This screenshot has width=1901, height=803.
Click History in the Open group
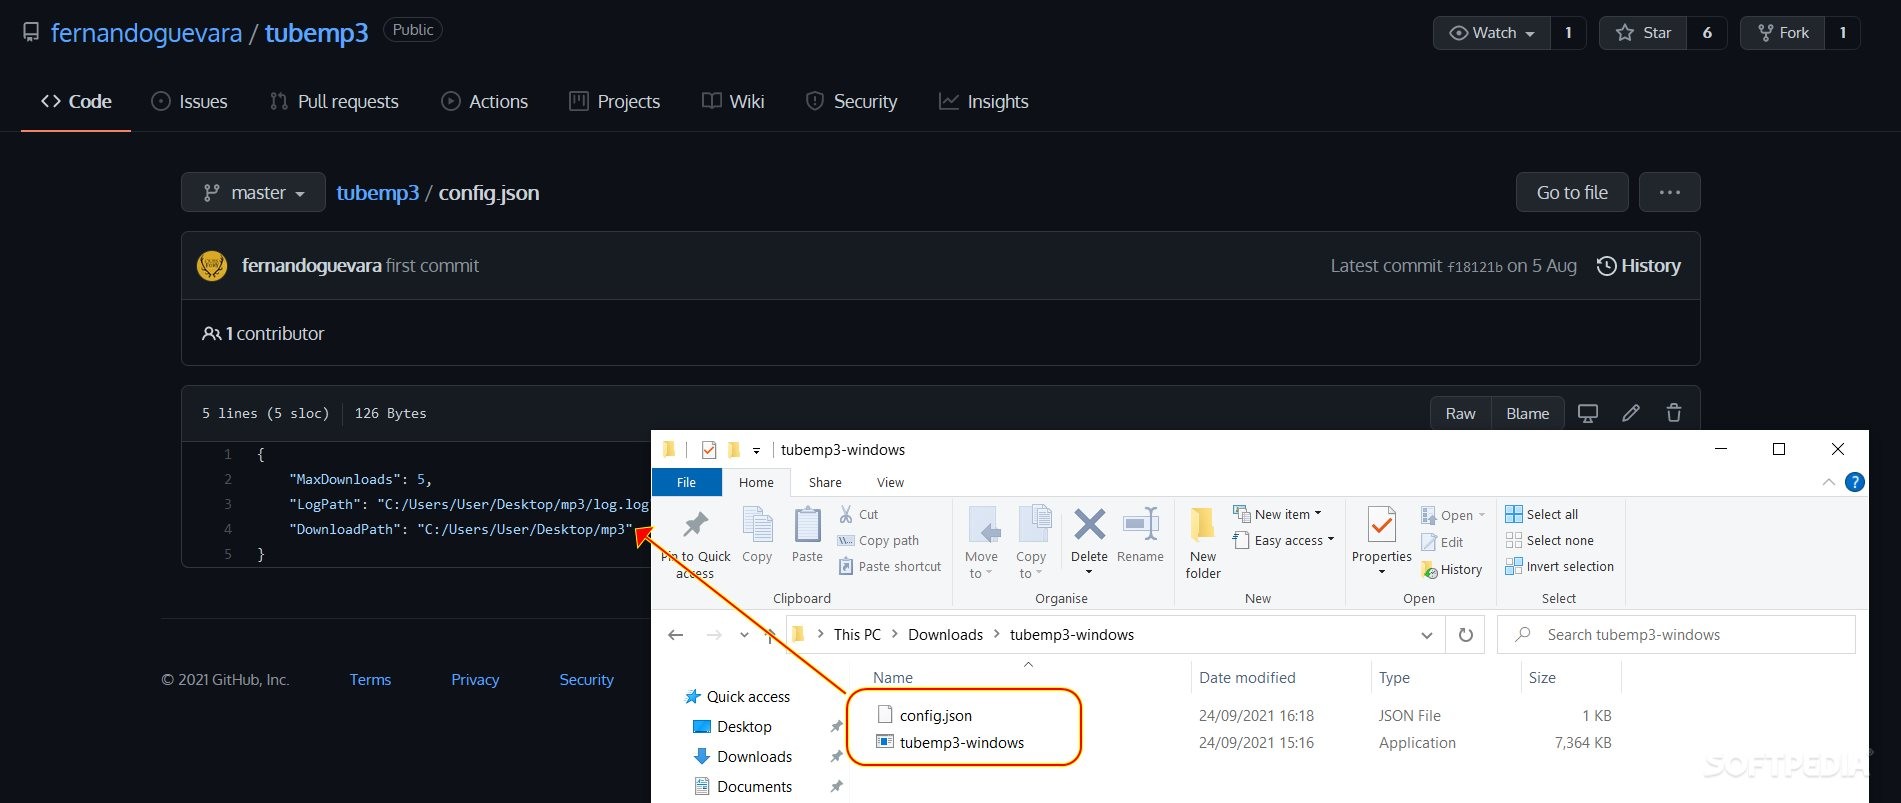(1452, 569)
